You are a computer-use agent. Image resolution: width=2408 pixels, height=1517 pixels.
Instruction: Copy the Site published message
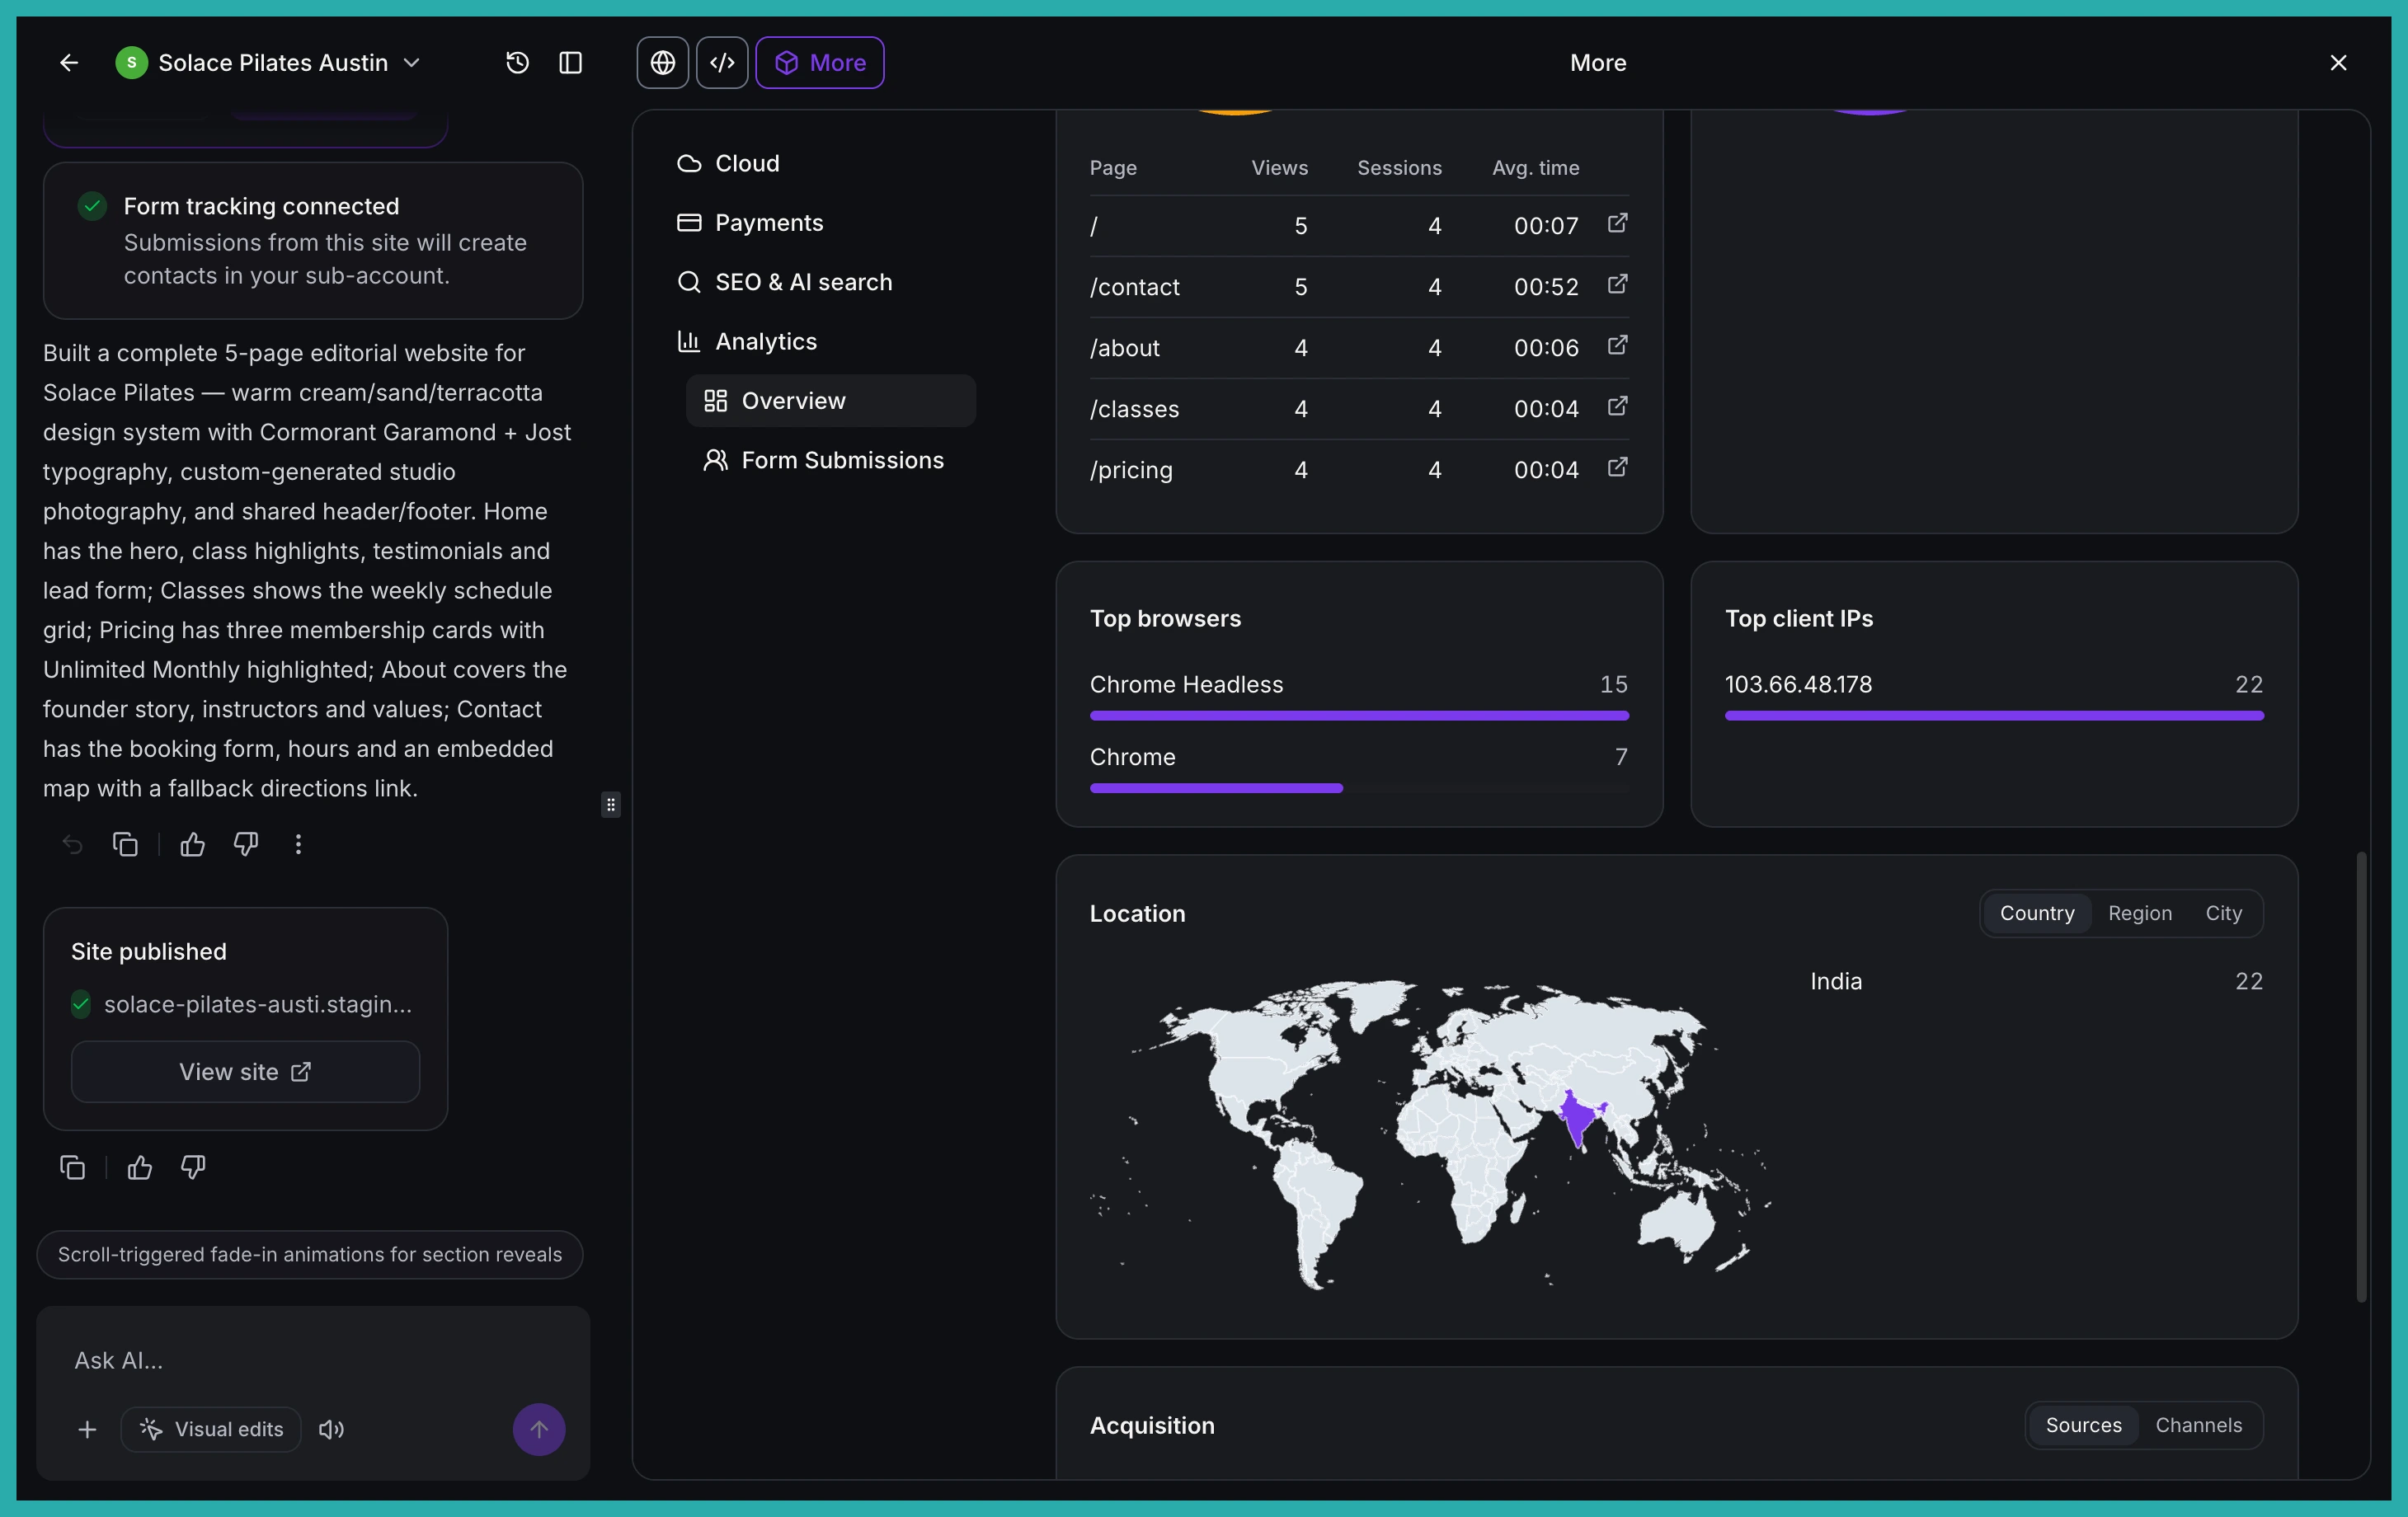[x=72, y=1167]
